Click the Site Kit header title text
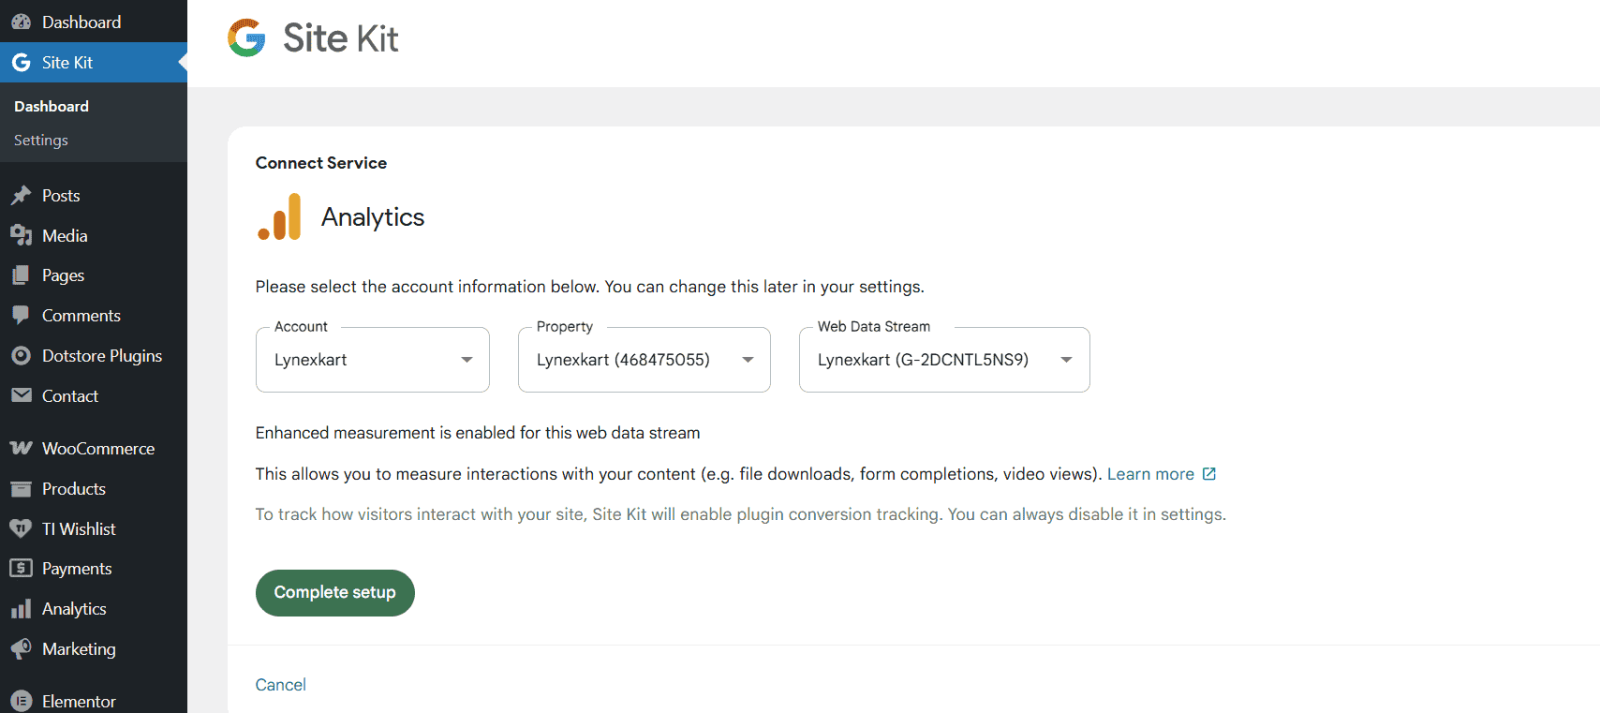 click(341, 38)
